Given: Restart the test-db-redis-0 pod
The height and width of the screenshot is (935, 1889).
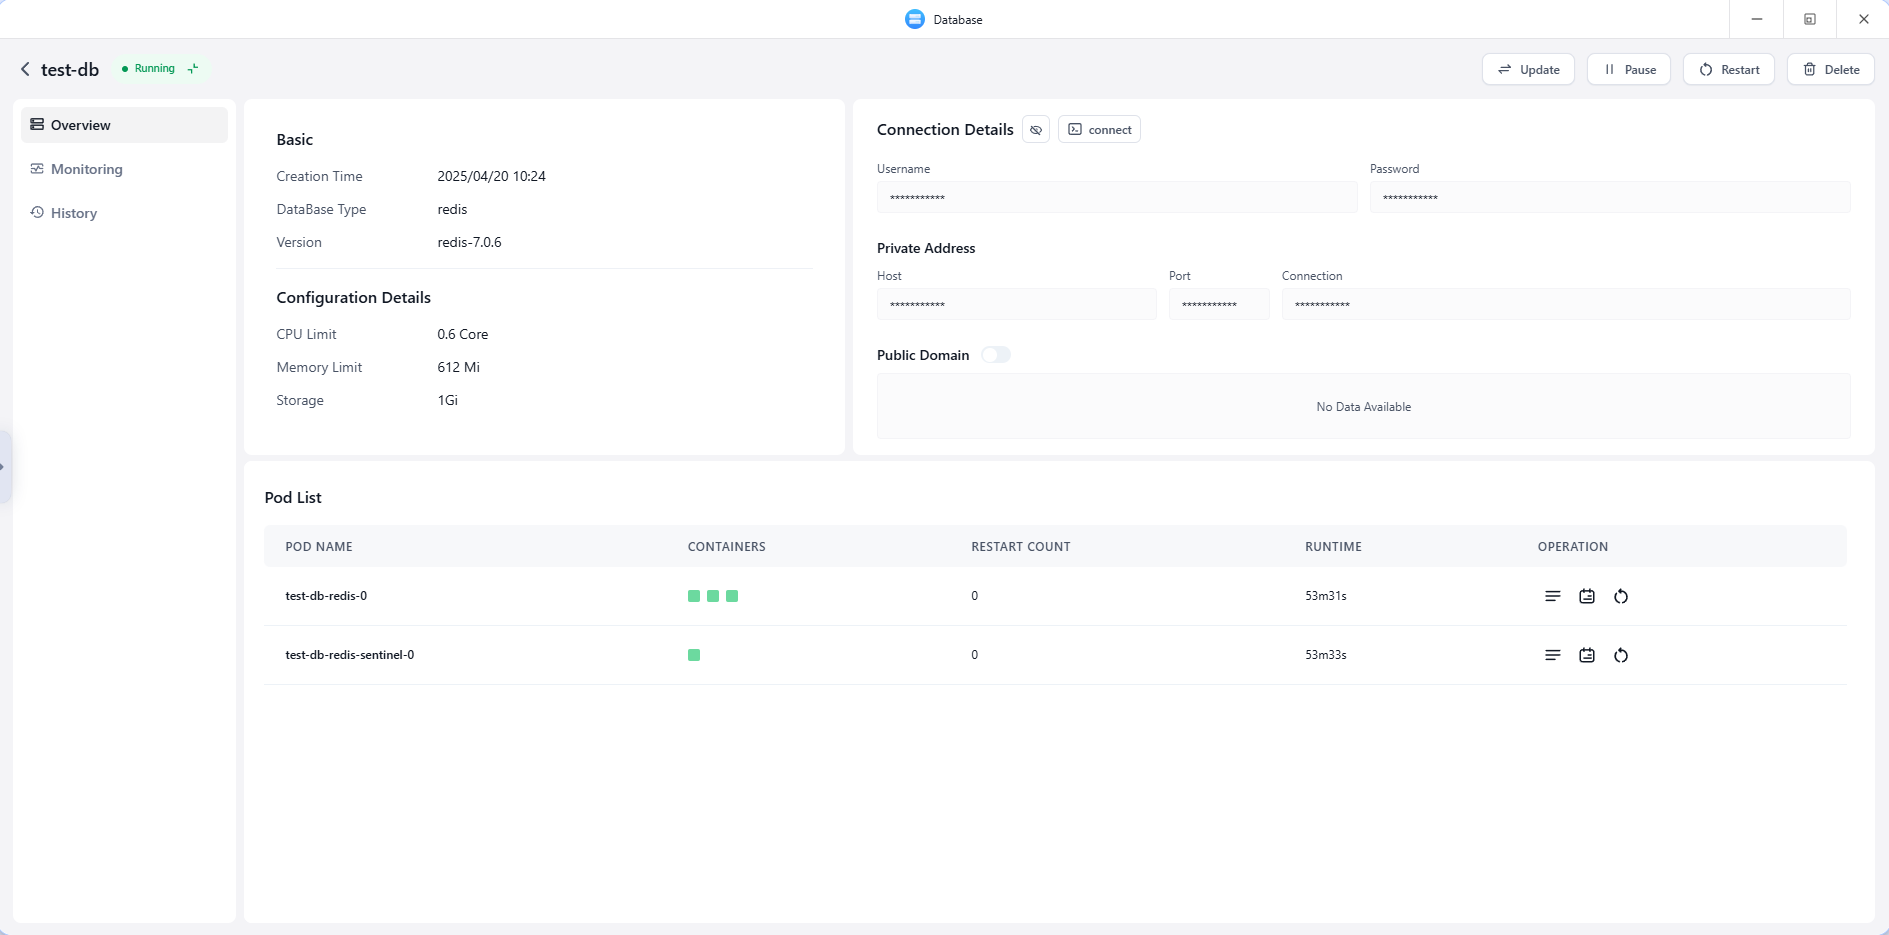Looking at the screenshot, I should [1621, 596].
